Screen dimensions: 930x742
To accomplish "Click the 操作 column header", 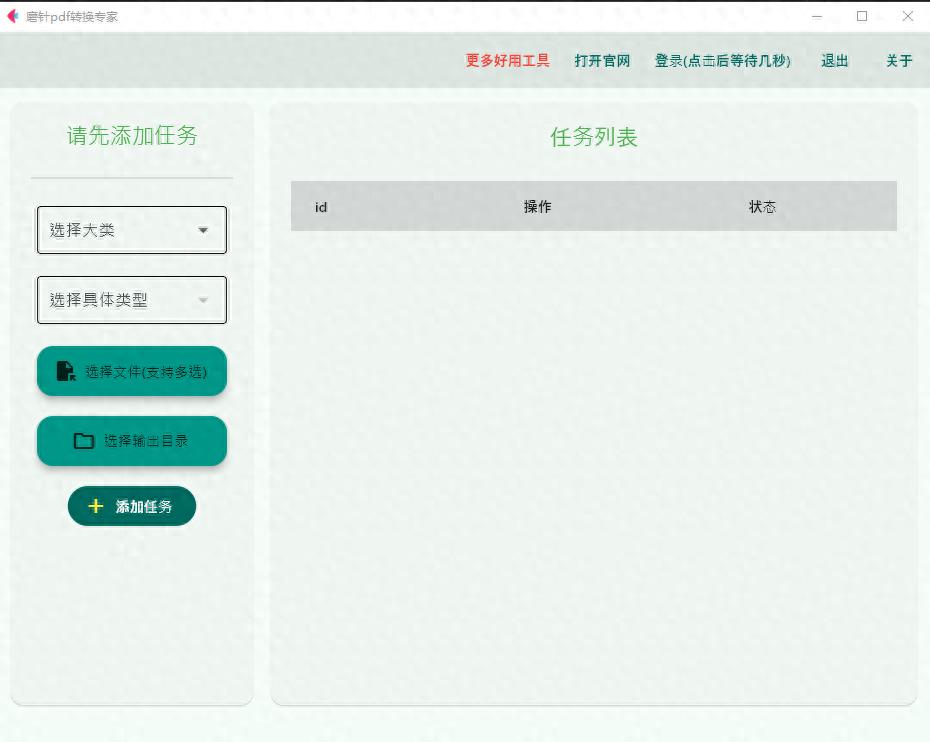I will [x=538, y=207].
